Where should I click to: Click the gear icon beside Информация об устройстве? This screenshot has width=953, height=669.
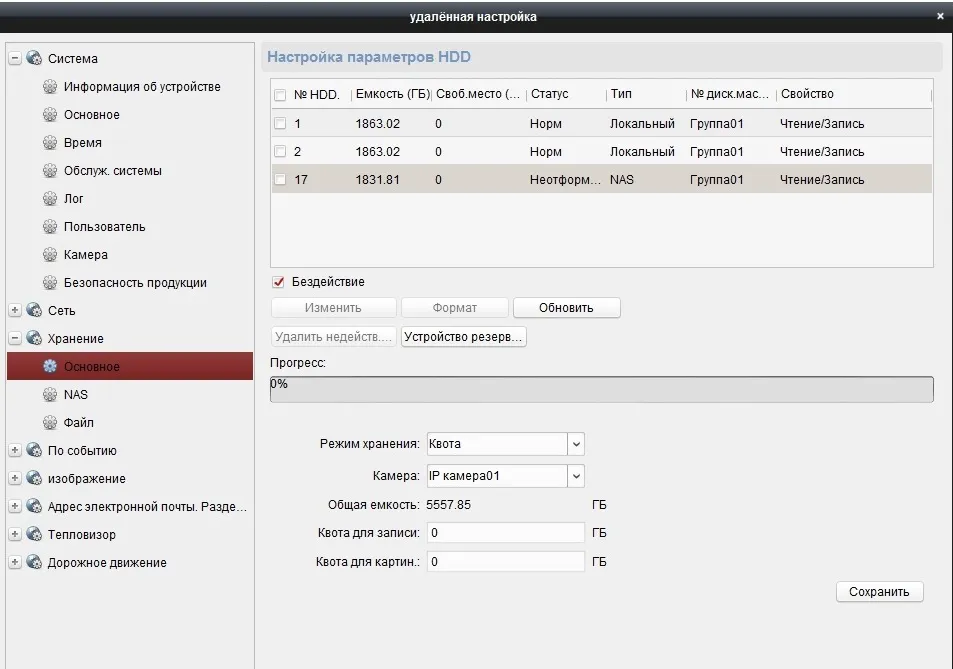click(x=50, y=87)
